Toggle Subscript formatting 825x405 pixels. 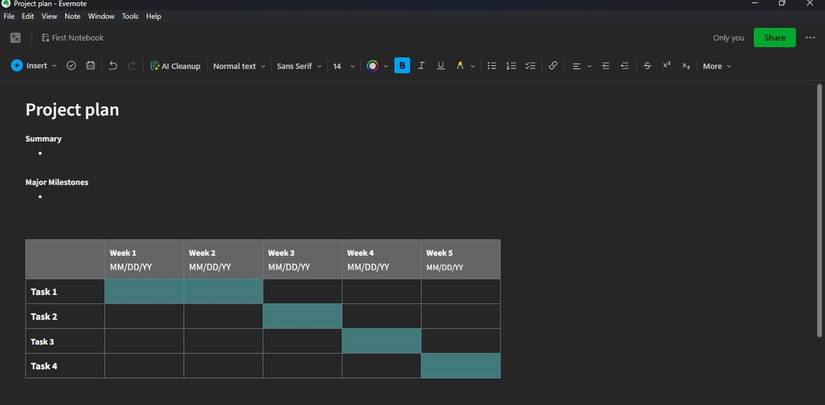click(686, 66)
